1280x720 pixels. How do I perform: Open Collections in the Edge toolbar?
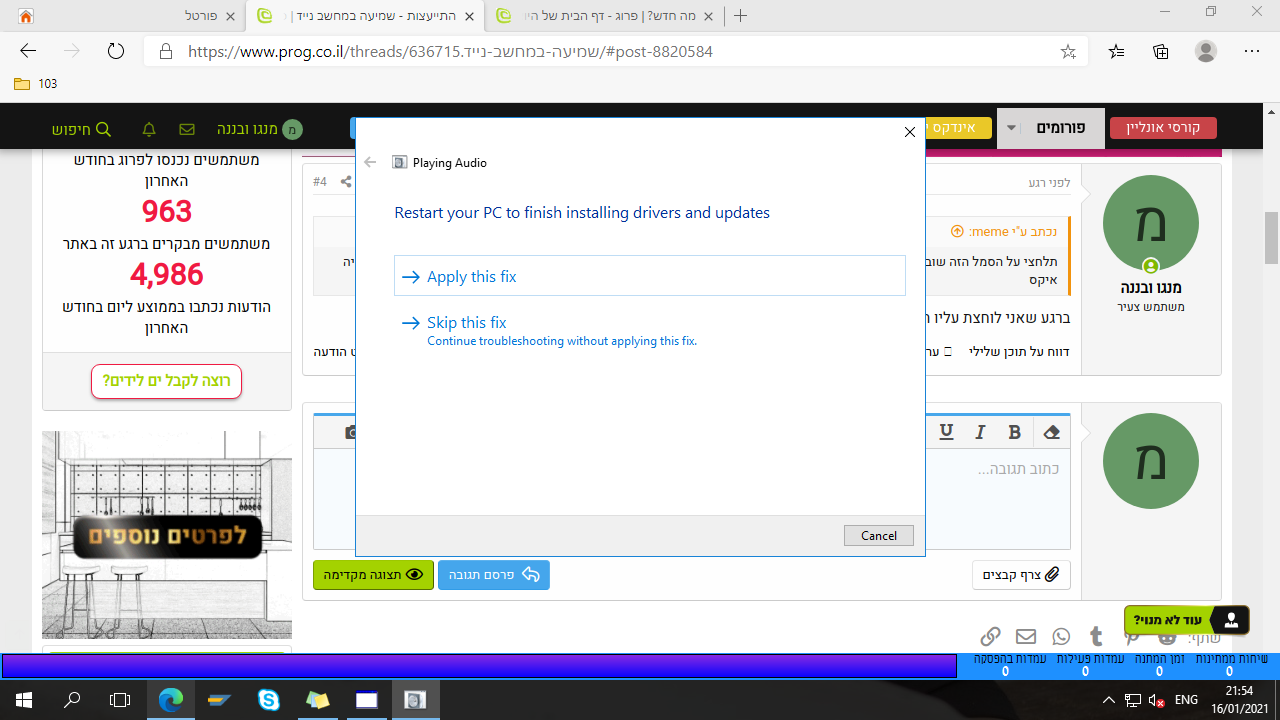pos(1161,51)
